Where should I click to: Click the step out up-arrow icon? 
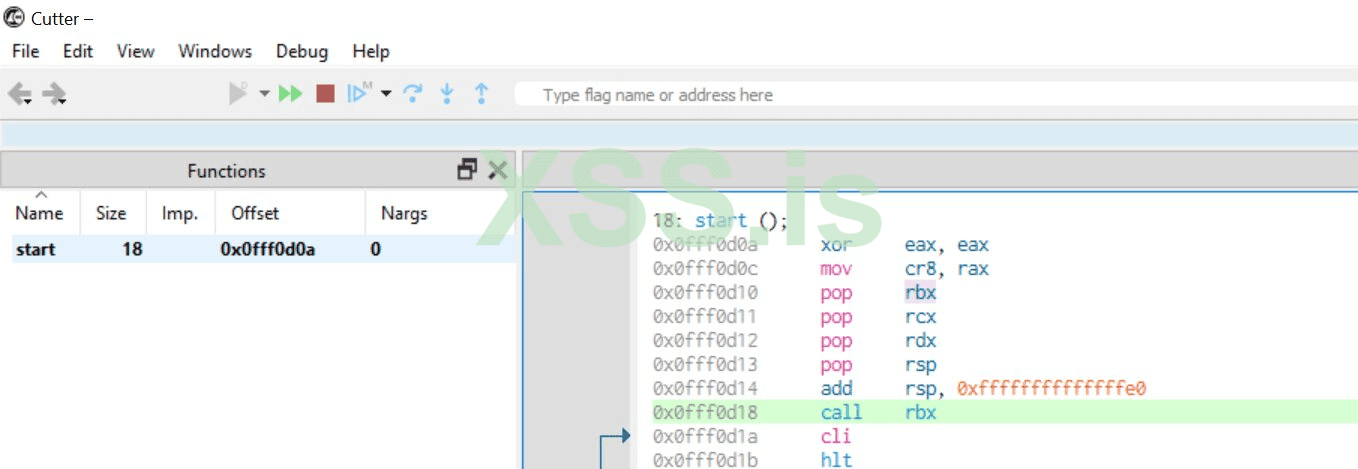point(481,93)
